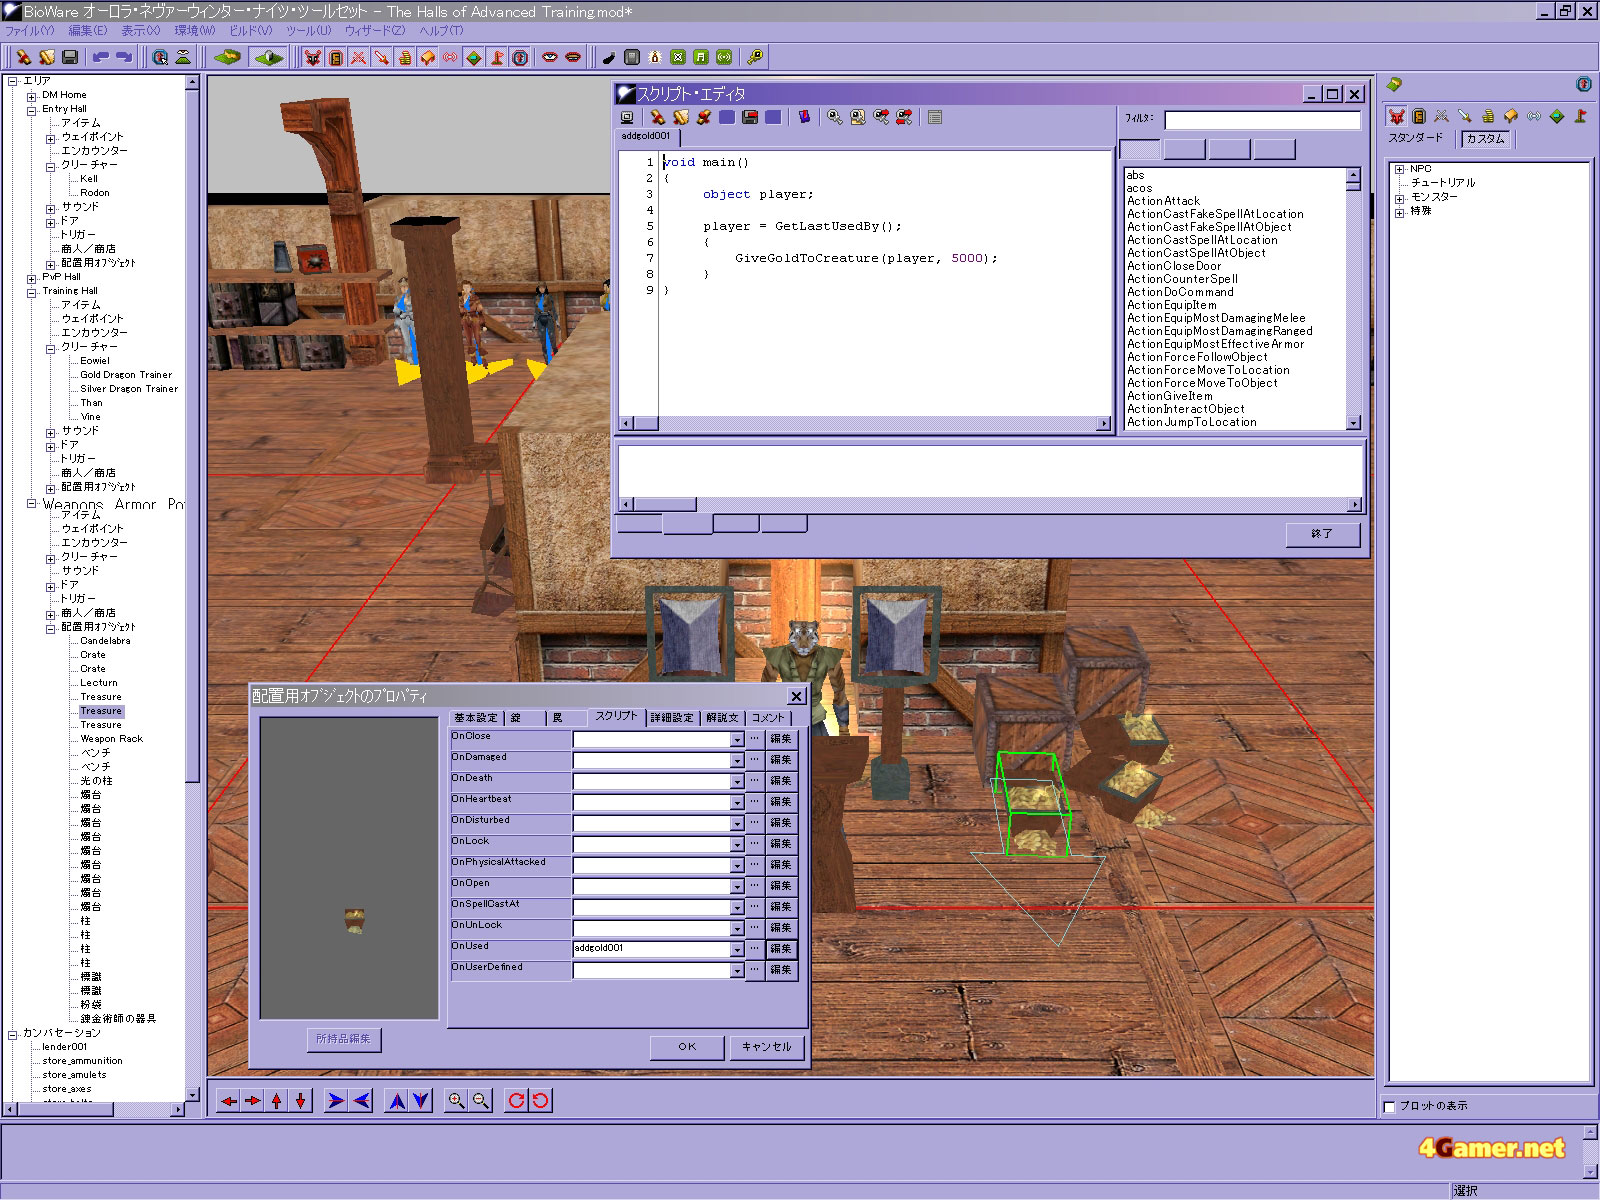The width and height of the screenshot is (1600, 1200).
Task: Click the フィルタ filter input field
Action: [x=1262, y=120]
